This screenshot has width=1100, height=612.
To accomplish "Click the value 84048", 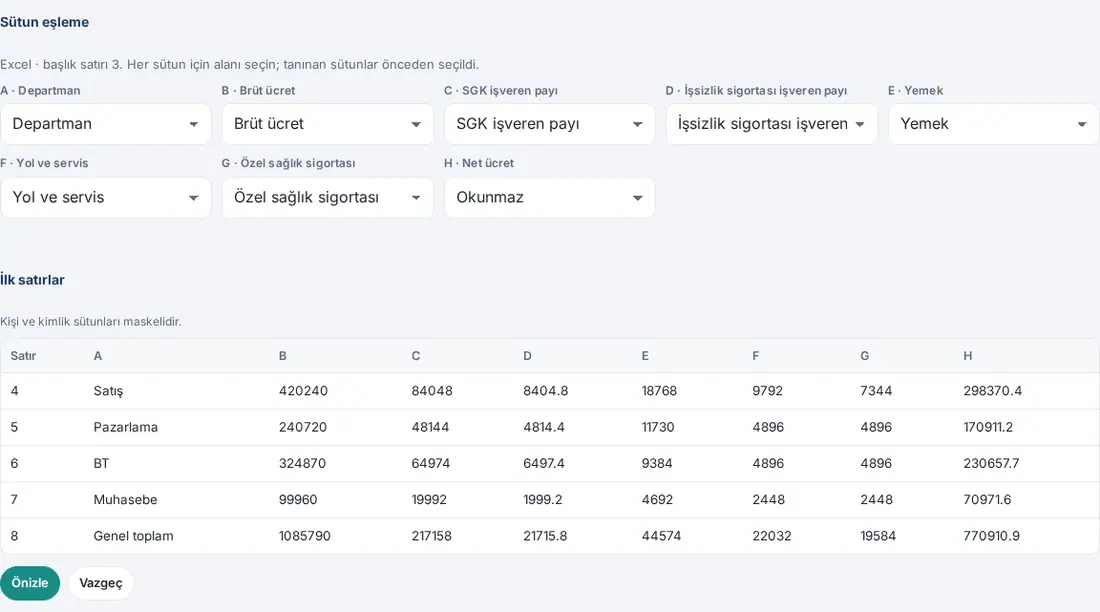I will pos(432,391).
